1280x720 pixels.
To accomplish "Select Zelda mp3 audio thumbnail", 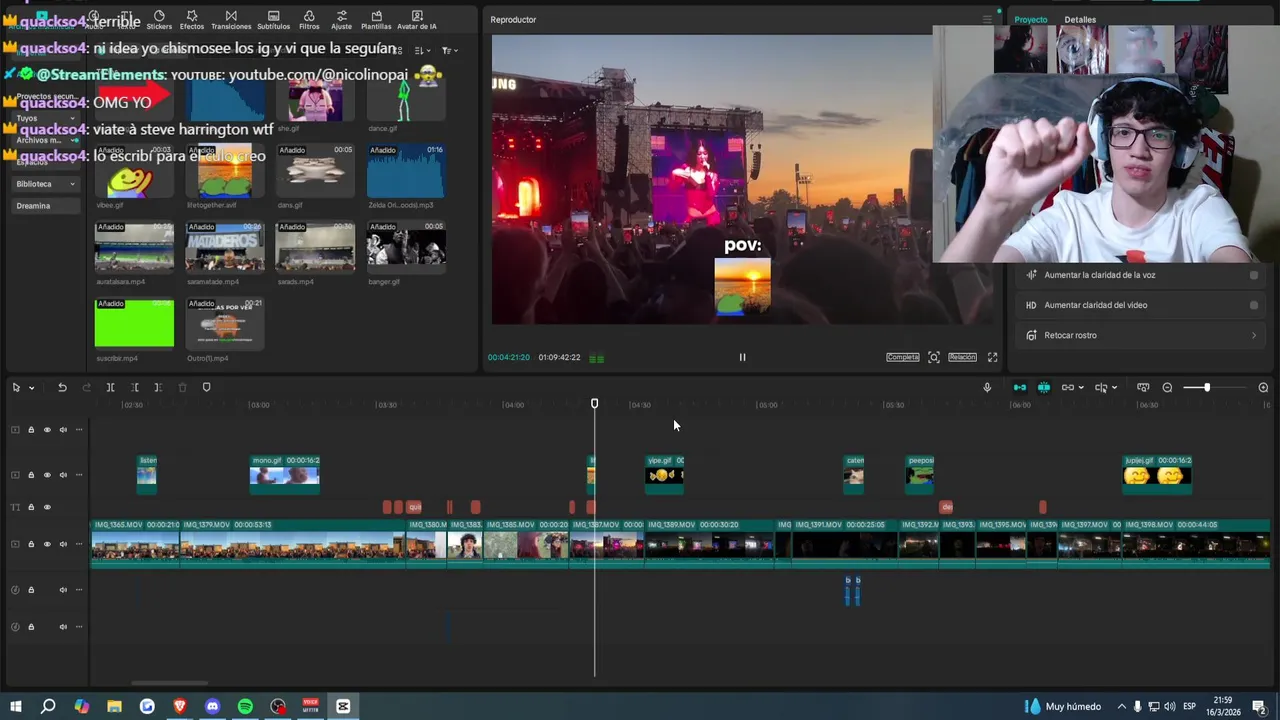I will coord(406,172).
